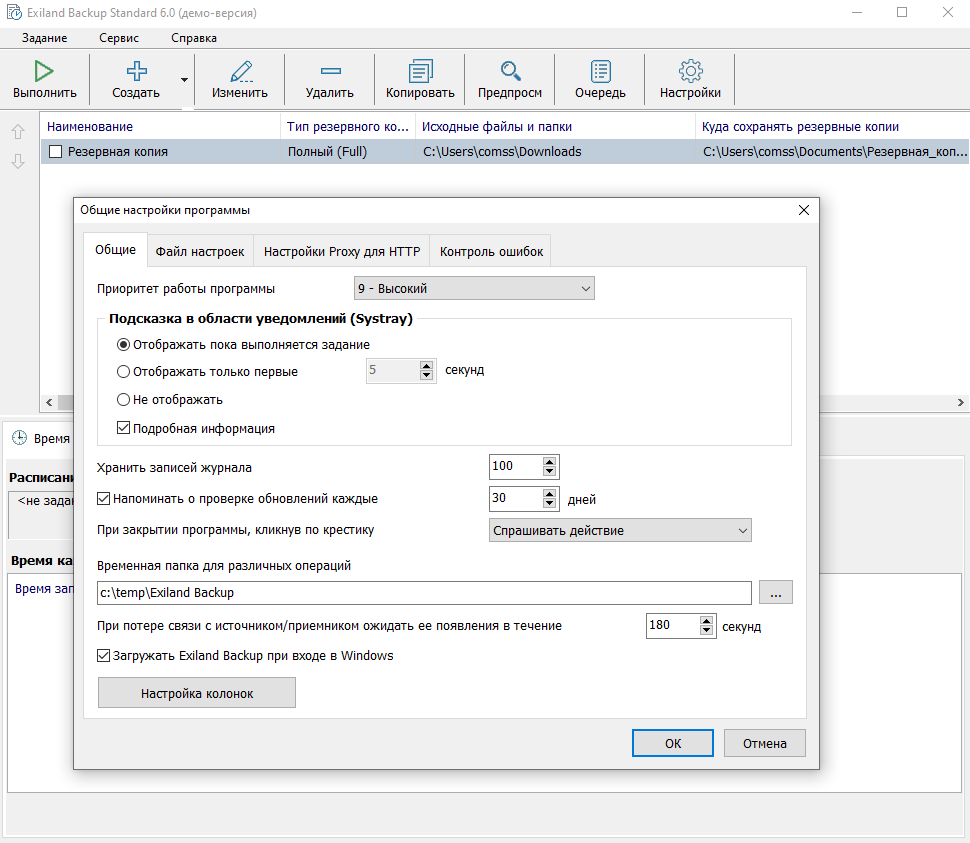Click the temporary folder path field

coord(424,593)
